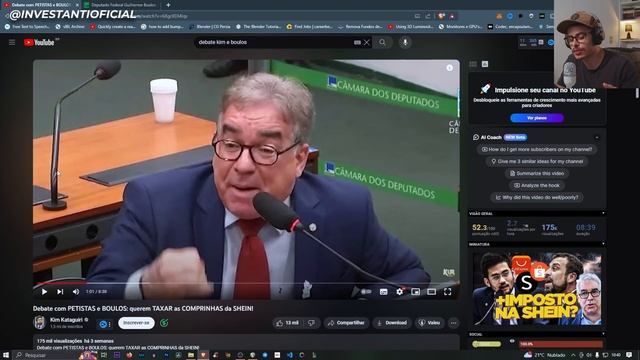The image size is (640, 360).
Task: Click the Compartilhar share button
Action: tap(347, 323)
